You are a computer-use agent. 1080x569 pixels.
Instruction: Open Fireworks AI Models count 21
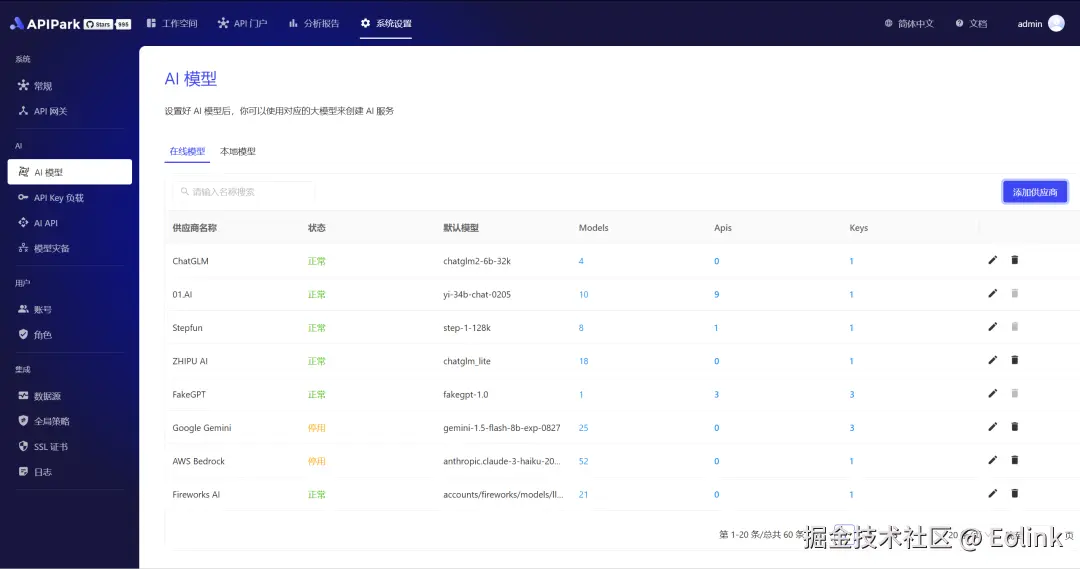pyautogui.click(x=583, y=495)
